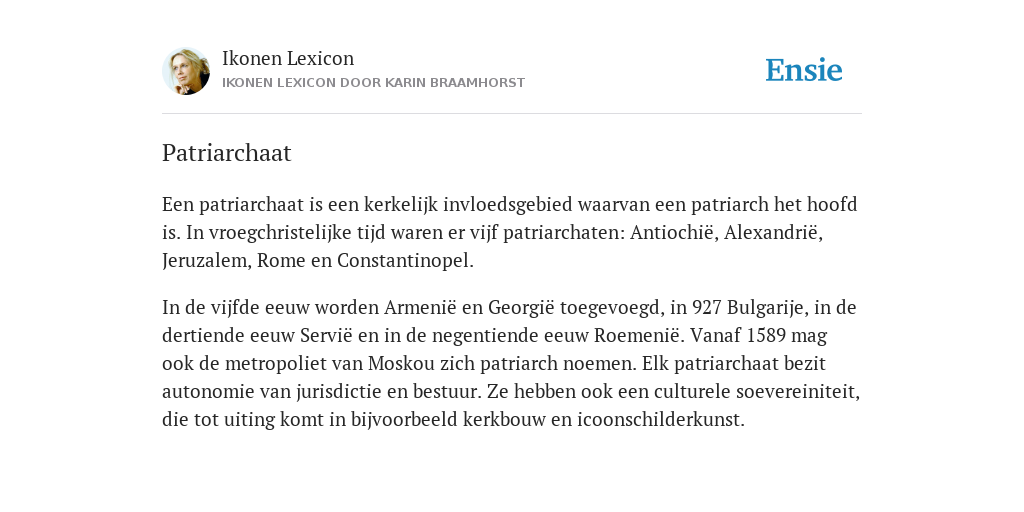Image resolution: width=1024 pixels, height=512 pixels.
Task: Click the word Constantinopel in first paragraph
Action: click(405, 261)
